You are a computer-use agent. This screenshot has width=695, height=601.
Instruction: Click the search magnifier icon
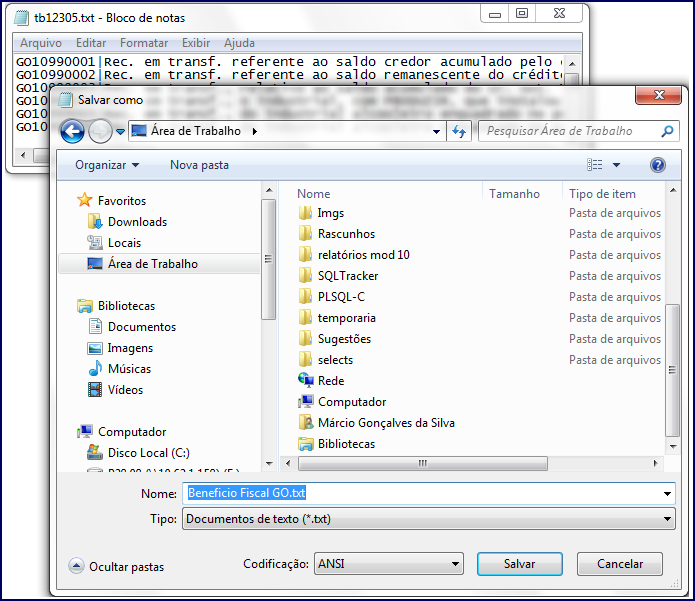(x=667, y=131)
